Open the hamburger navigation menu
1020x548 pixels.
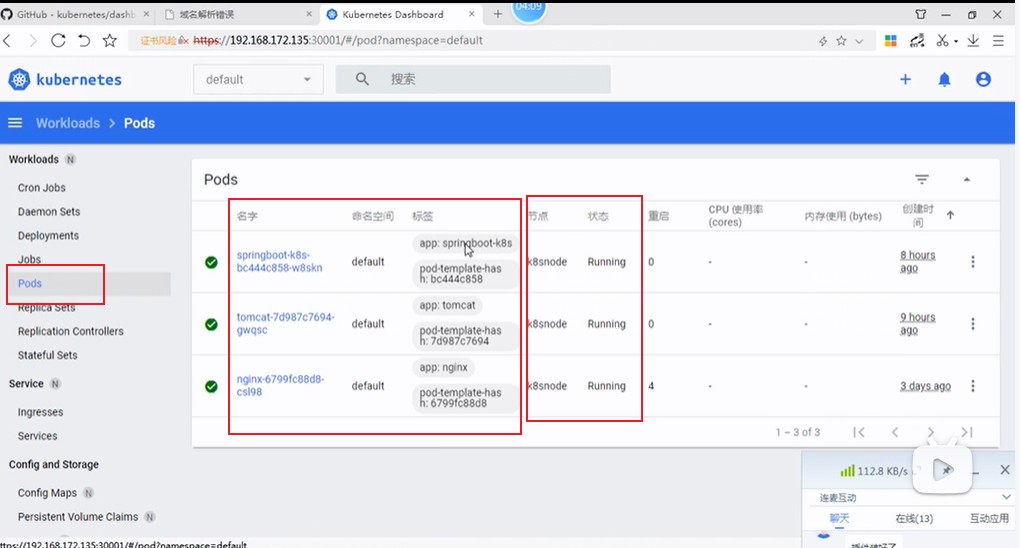pyautogui.click(x=15, y=123)
